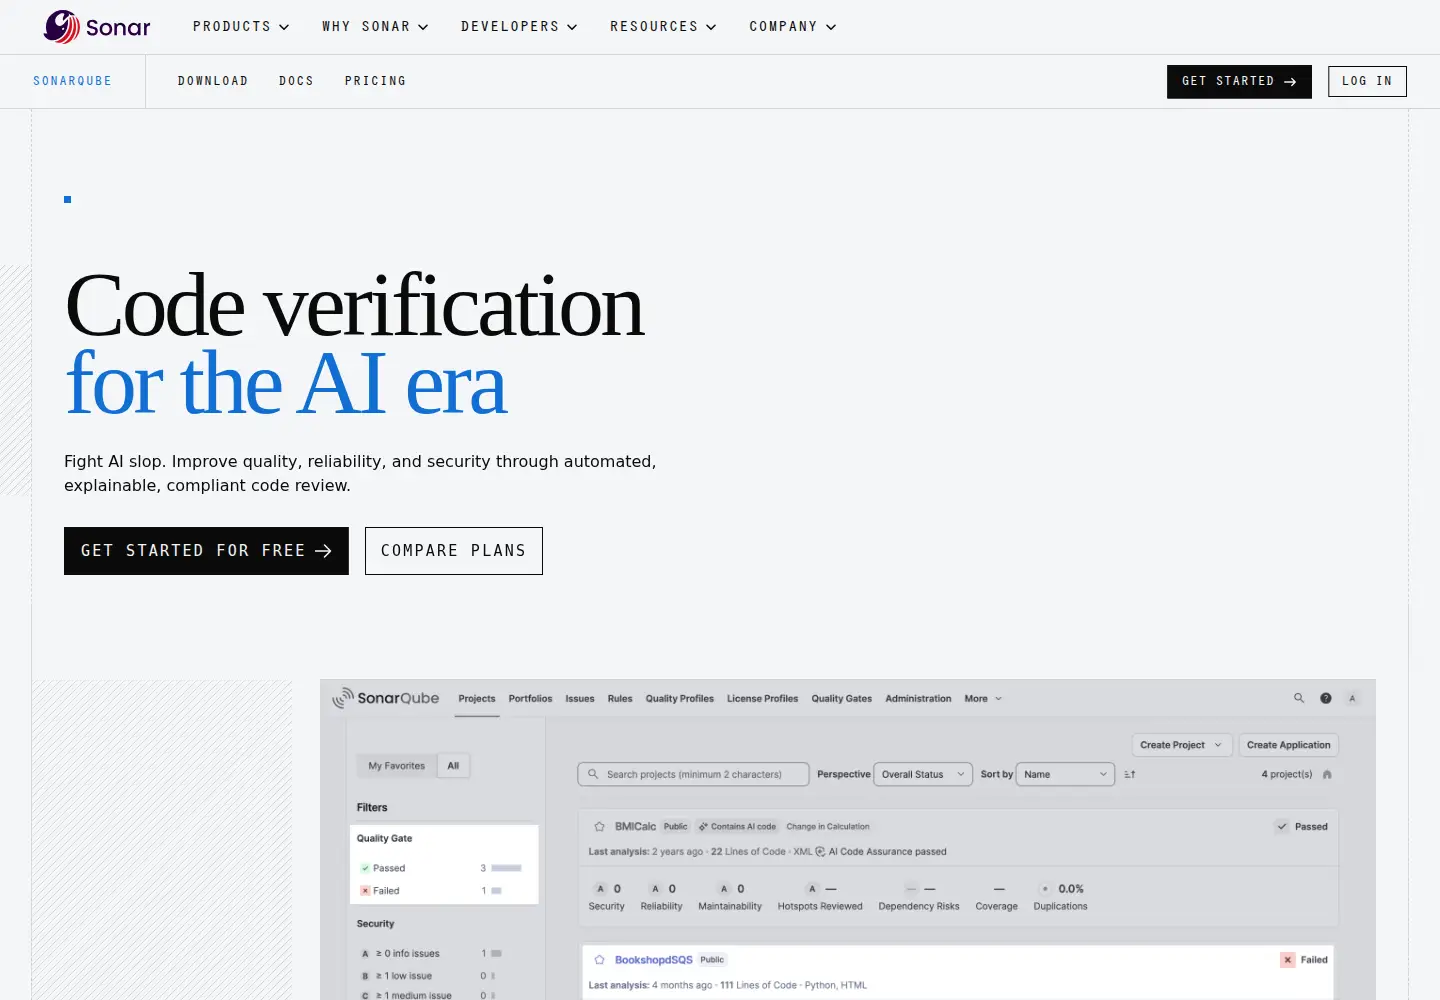1440x1000 pixels.
Task: Select the Failed quality gate filter
Action: tap(441, 891)
